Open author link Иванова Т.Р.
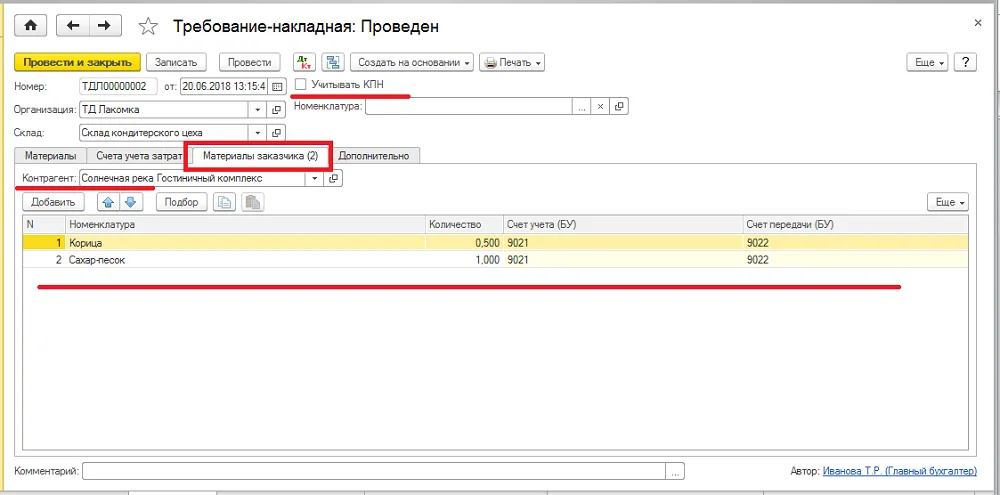This screenshot has height=495, width=1000. pyautogui.click(x=899, y=471)
